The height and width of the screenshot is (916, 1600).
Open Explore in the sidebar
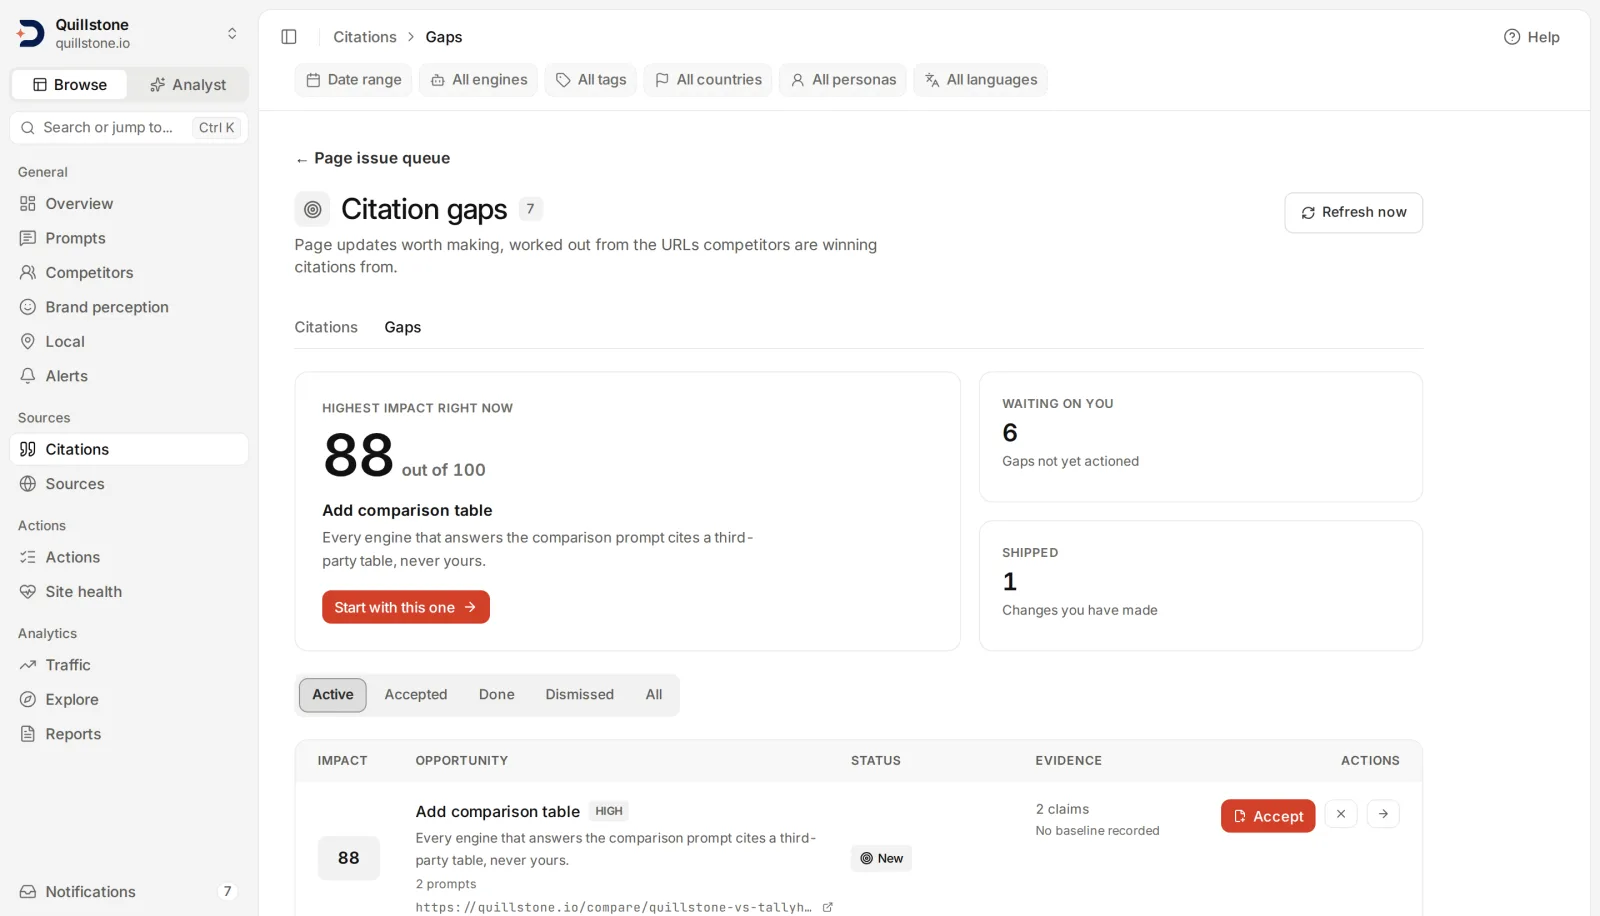pyautogui.click(x=129, y=700)
